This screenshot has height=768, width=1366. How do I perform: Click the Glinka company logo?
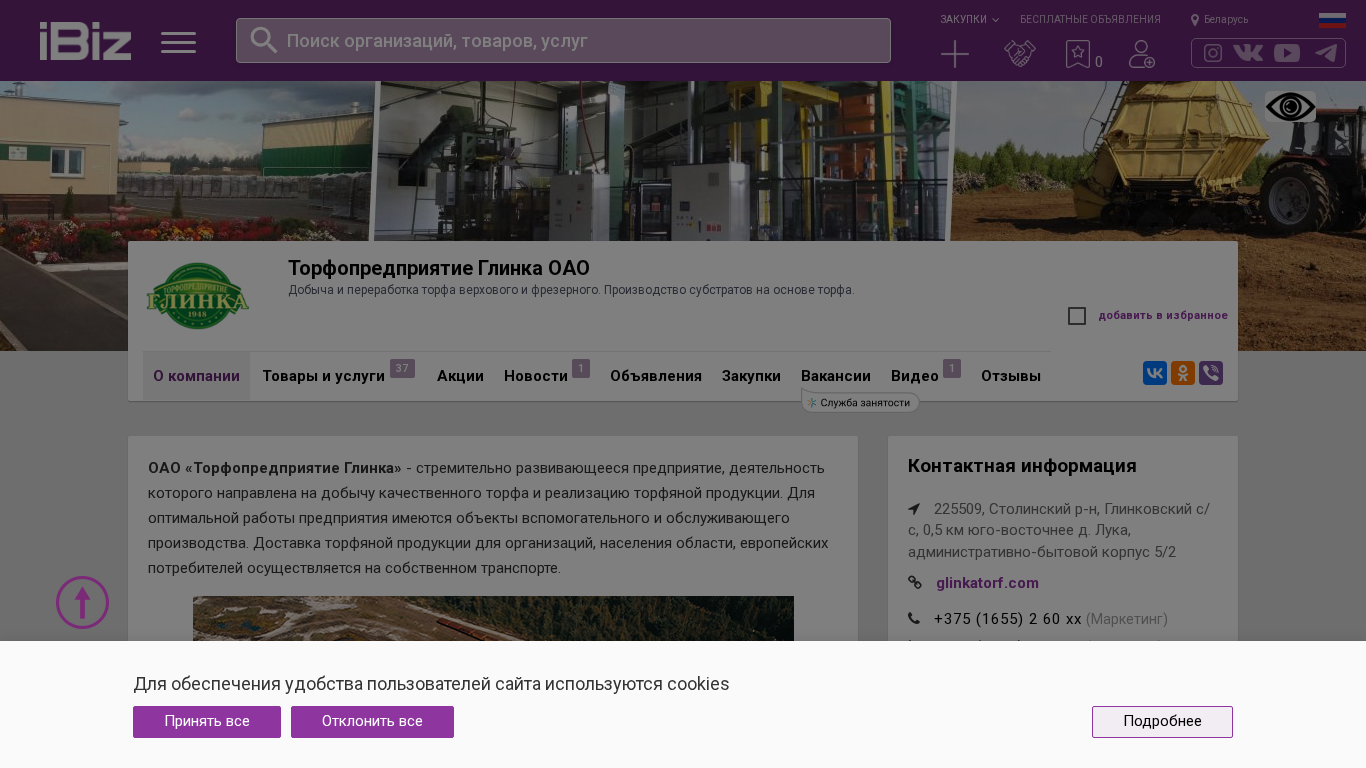198,296
